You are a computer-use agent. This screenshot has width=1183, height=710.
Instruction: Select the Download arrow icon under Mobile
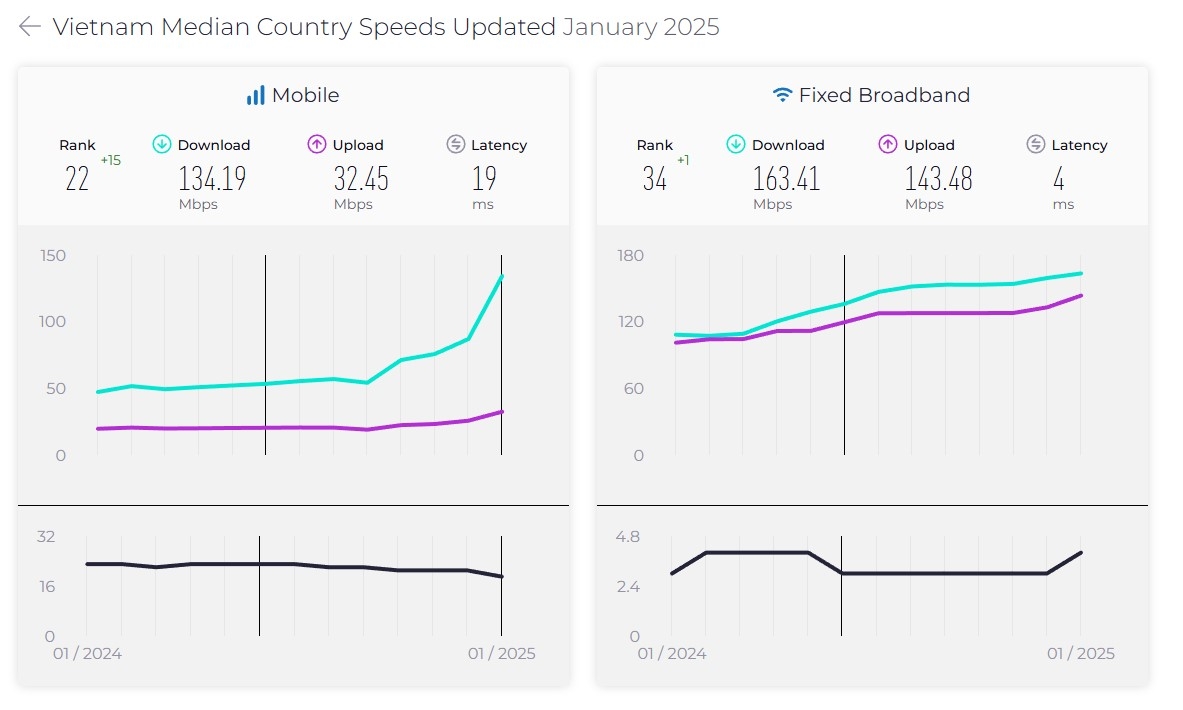click(161, 144)
